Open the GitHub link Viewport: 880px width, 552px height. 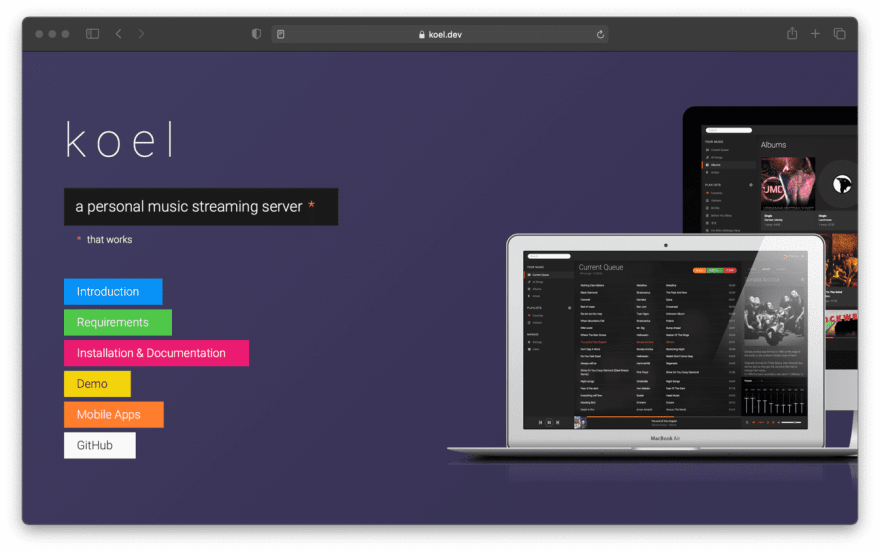(100, 445)
